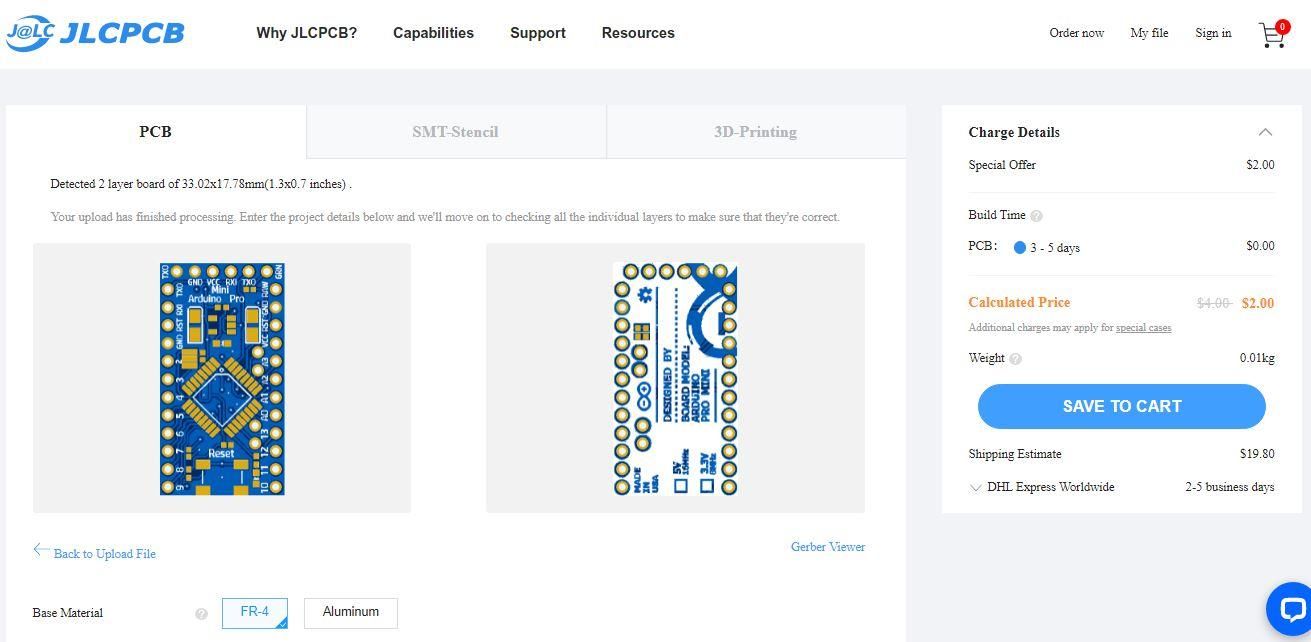Screen dimensions: 1311x642
Task: Click the Build Time help icon
Action: (x=1036, y=216)
